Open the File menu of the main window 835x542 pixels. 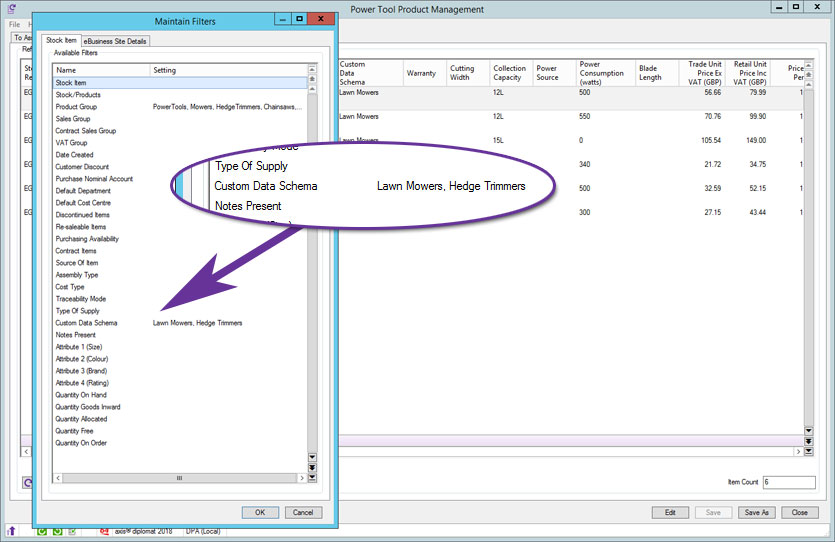[14, 24]
